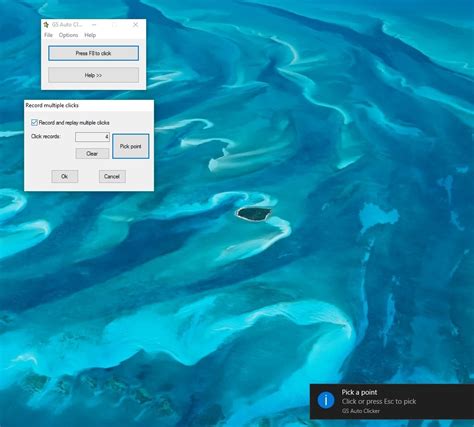Close the GS Auto Clicker window
Screen dimensions: 474x427
click(x=135, y=25)
